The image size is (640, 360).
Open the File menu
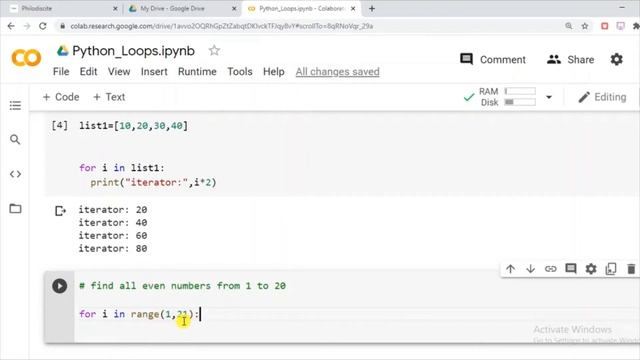tap(61, 72)
